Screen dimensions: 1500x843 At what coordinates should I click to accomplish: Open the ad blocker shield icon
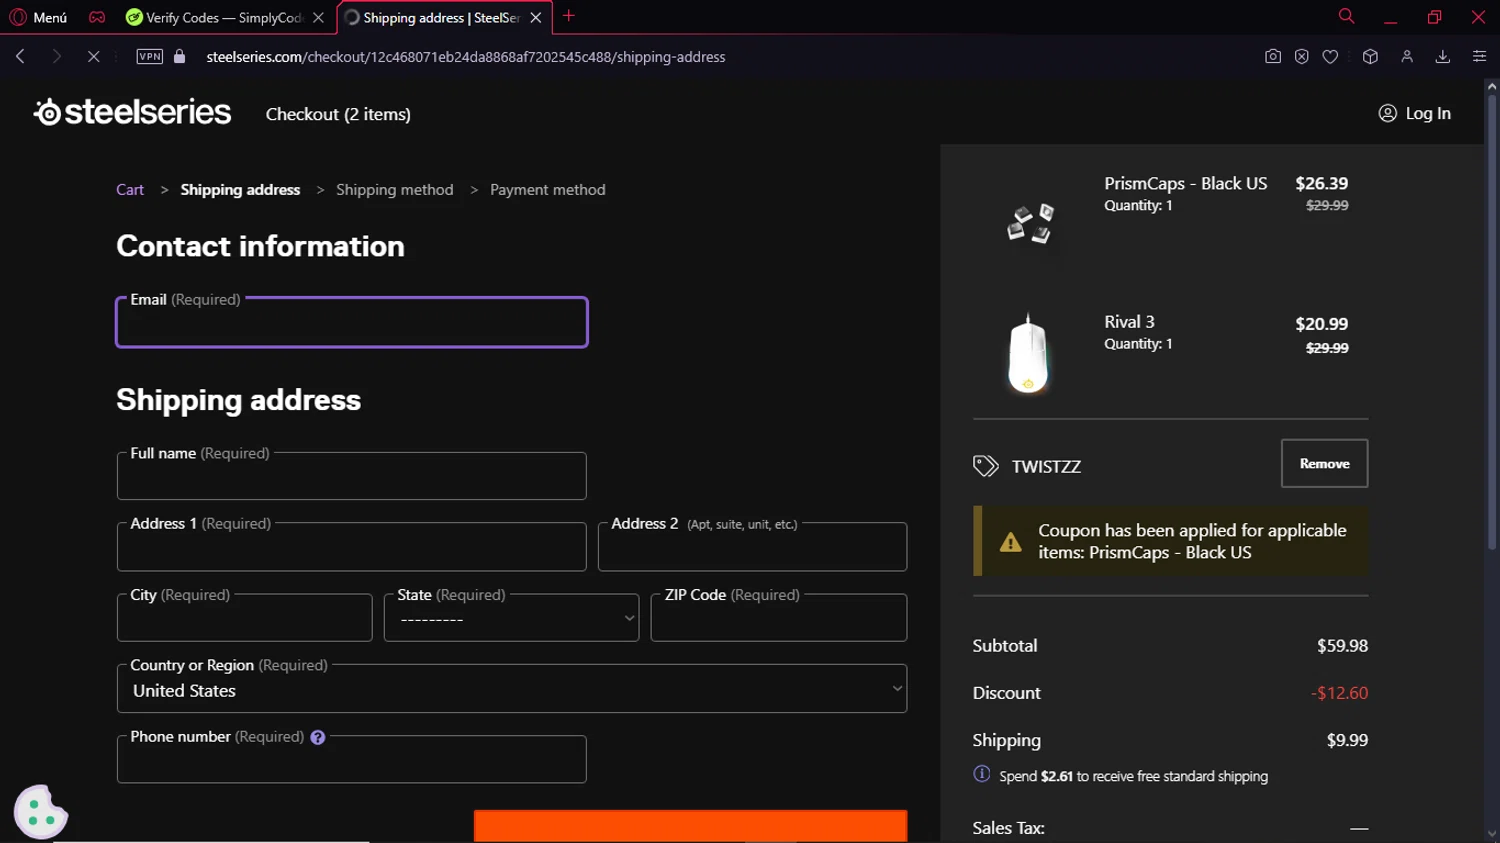[x=1301, y=57]
